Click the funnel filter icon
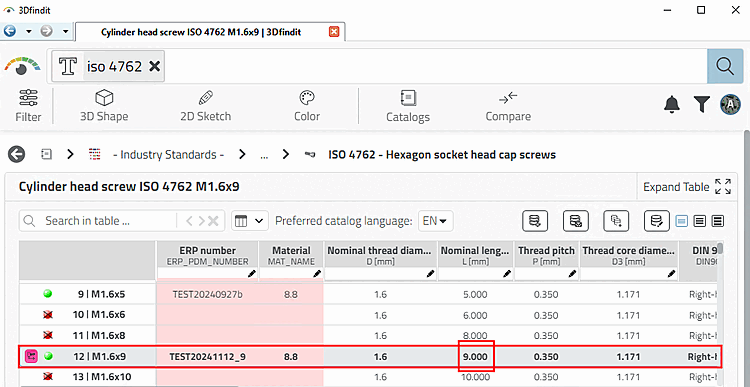Screen dimensions: 750x387 (x=702, y=104)
